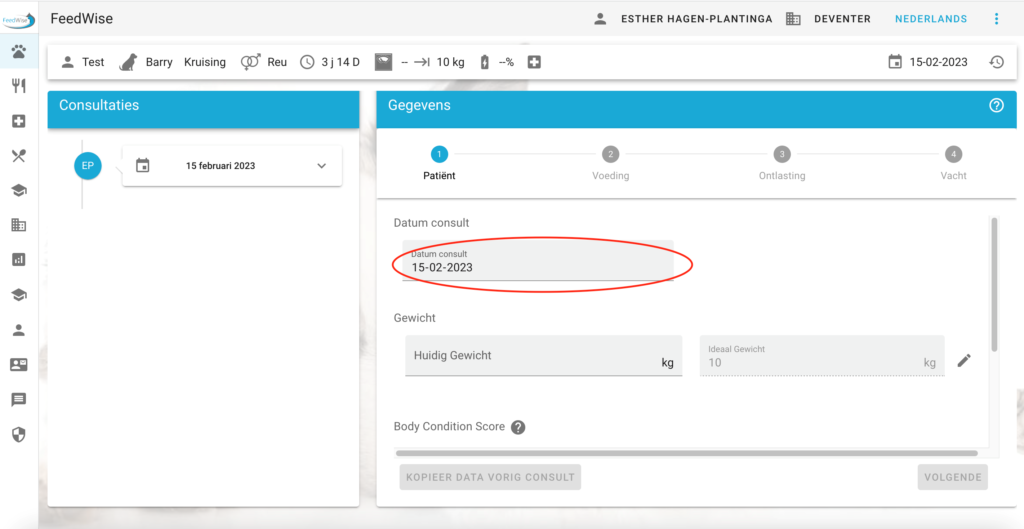
Task: Open the three-dot more options menu
Action: 997,19
